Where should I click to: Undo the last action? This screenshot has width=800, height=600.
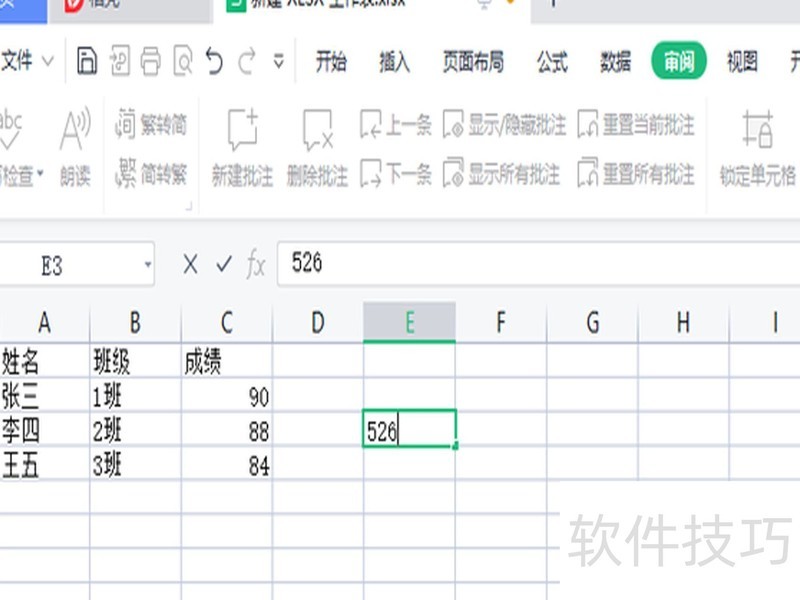tap(214, 61)
